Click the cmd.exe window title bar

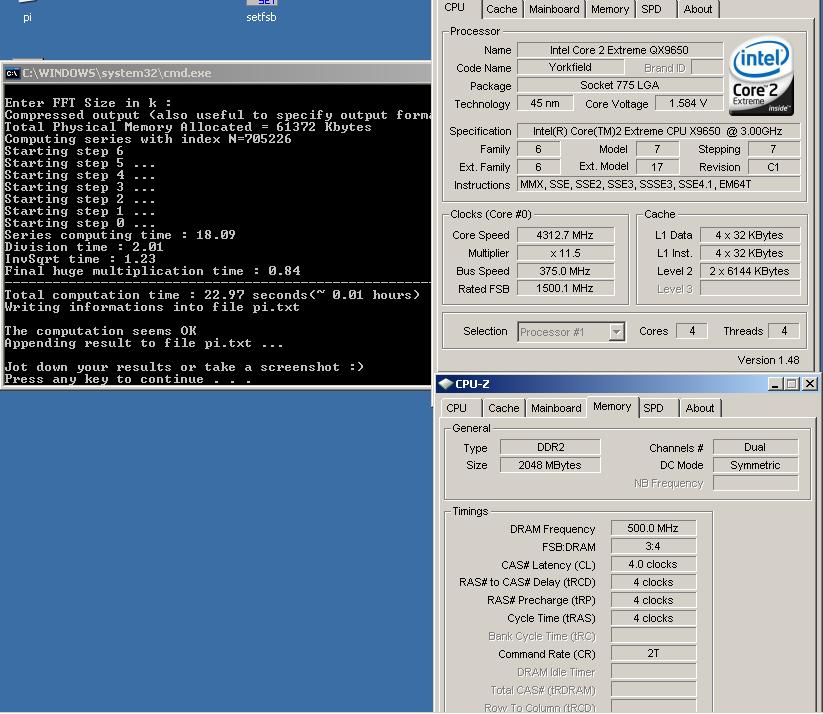(x=216, y=73)
